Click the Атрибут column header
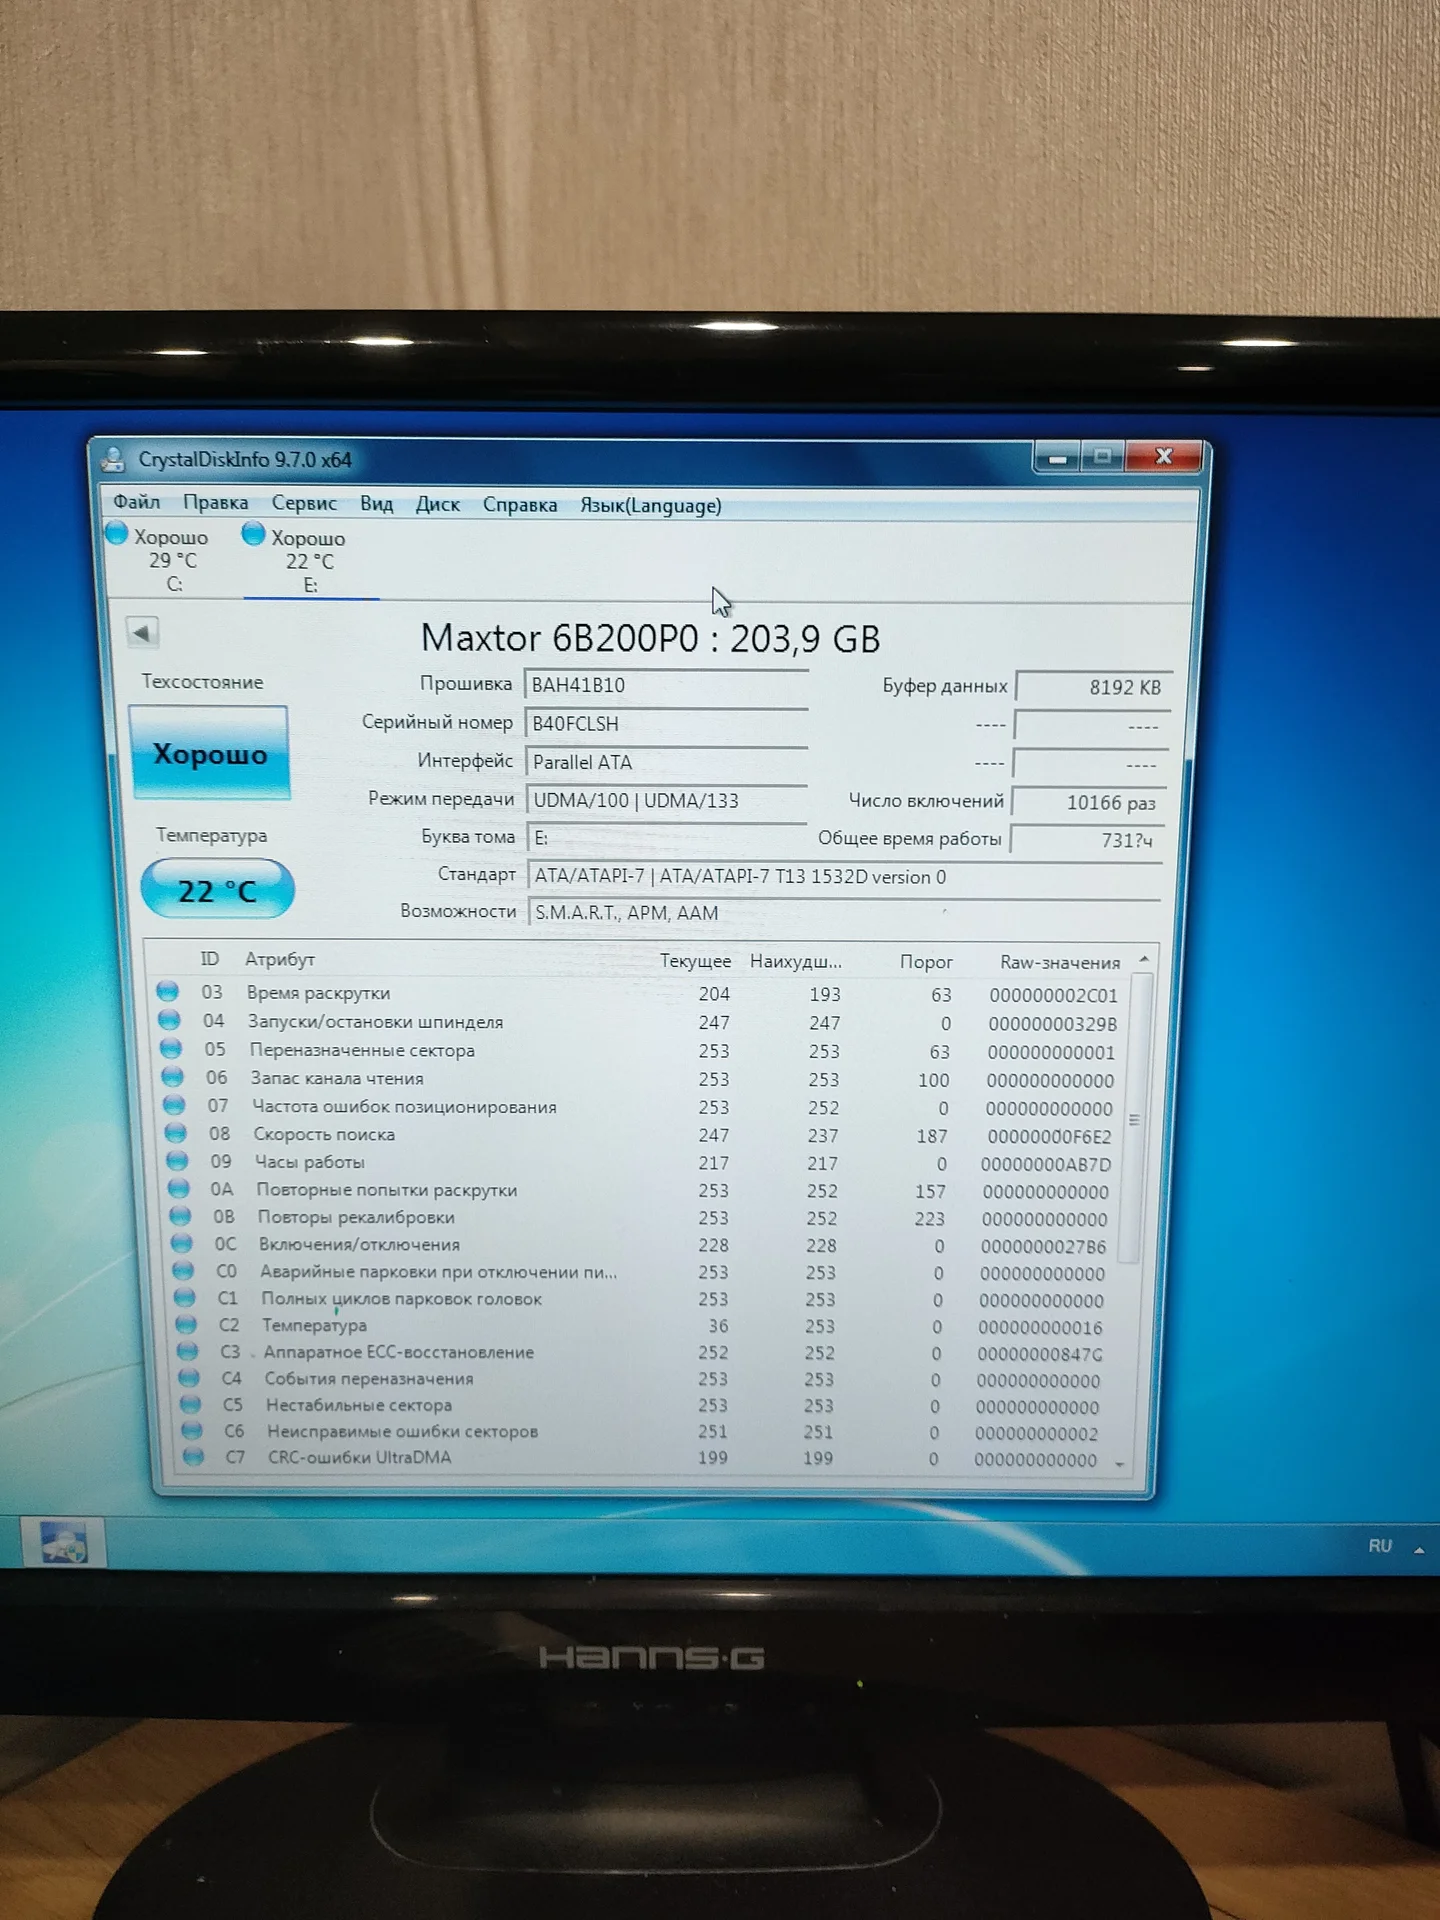 tap(280, 959)
